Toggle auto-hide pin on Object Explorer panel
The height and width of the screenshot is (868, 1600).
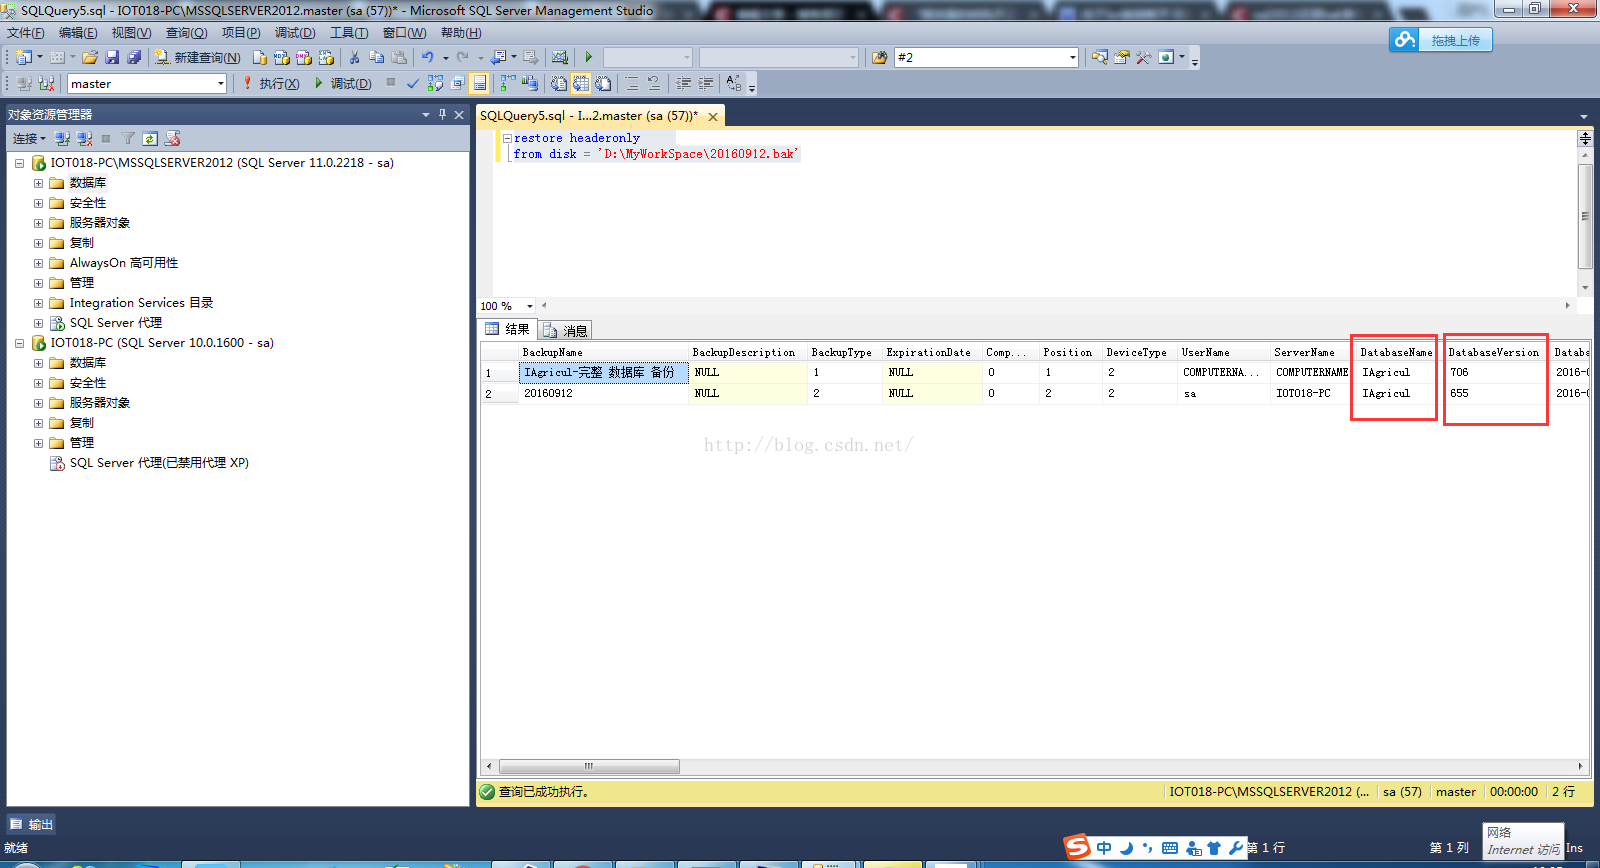tap(442, 115)
